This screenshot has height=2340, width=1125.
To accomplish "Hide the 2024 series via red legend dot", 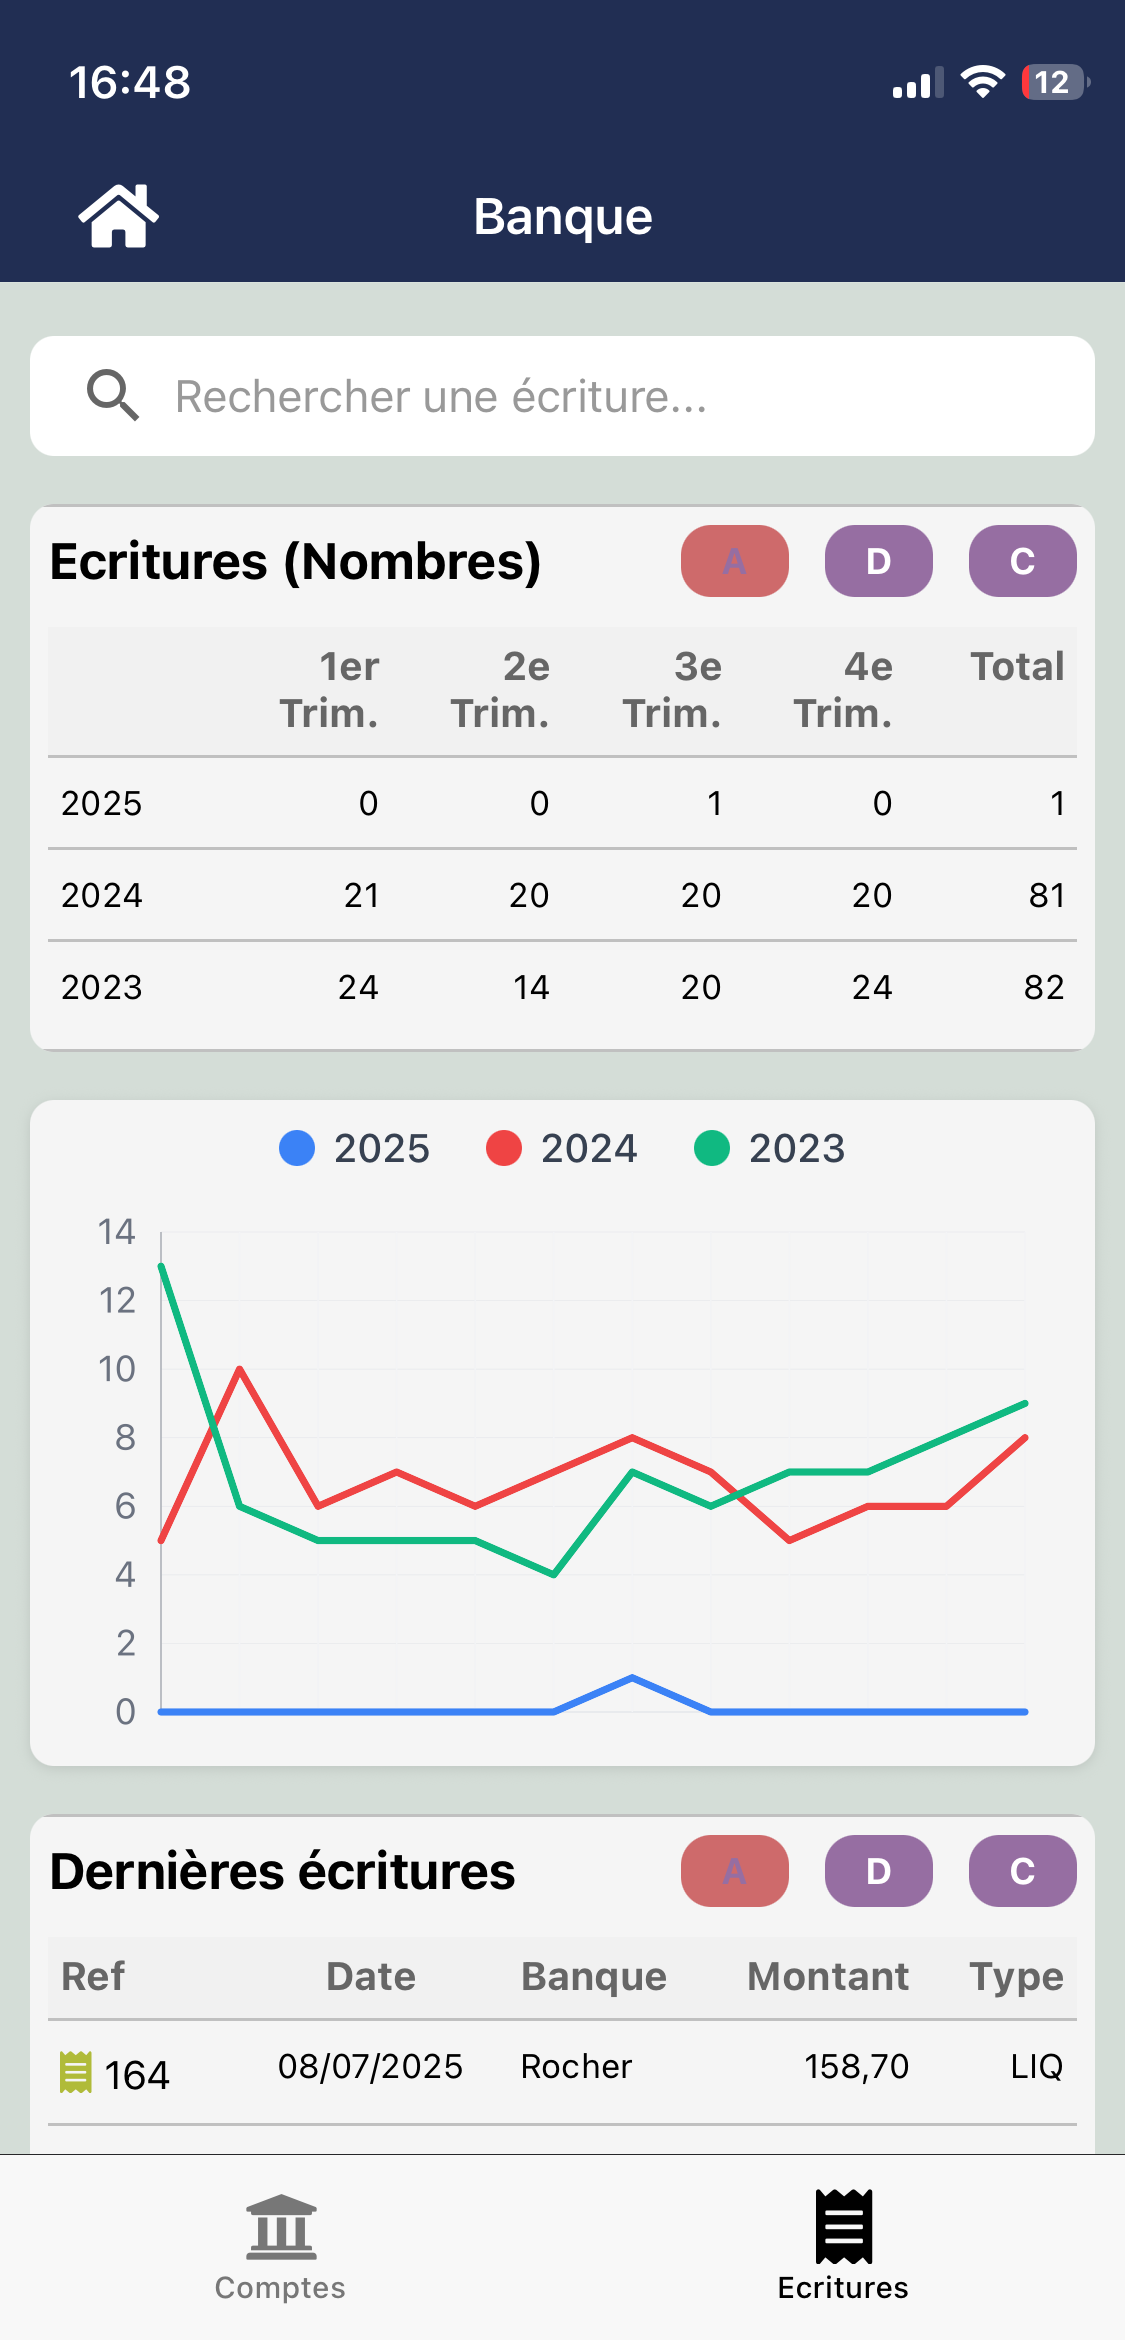I will (x=504, y=1148).
